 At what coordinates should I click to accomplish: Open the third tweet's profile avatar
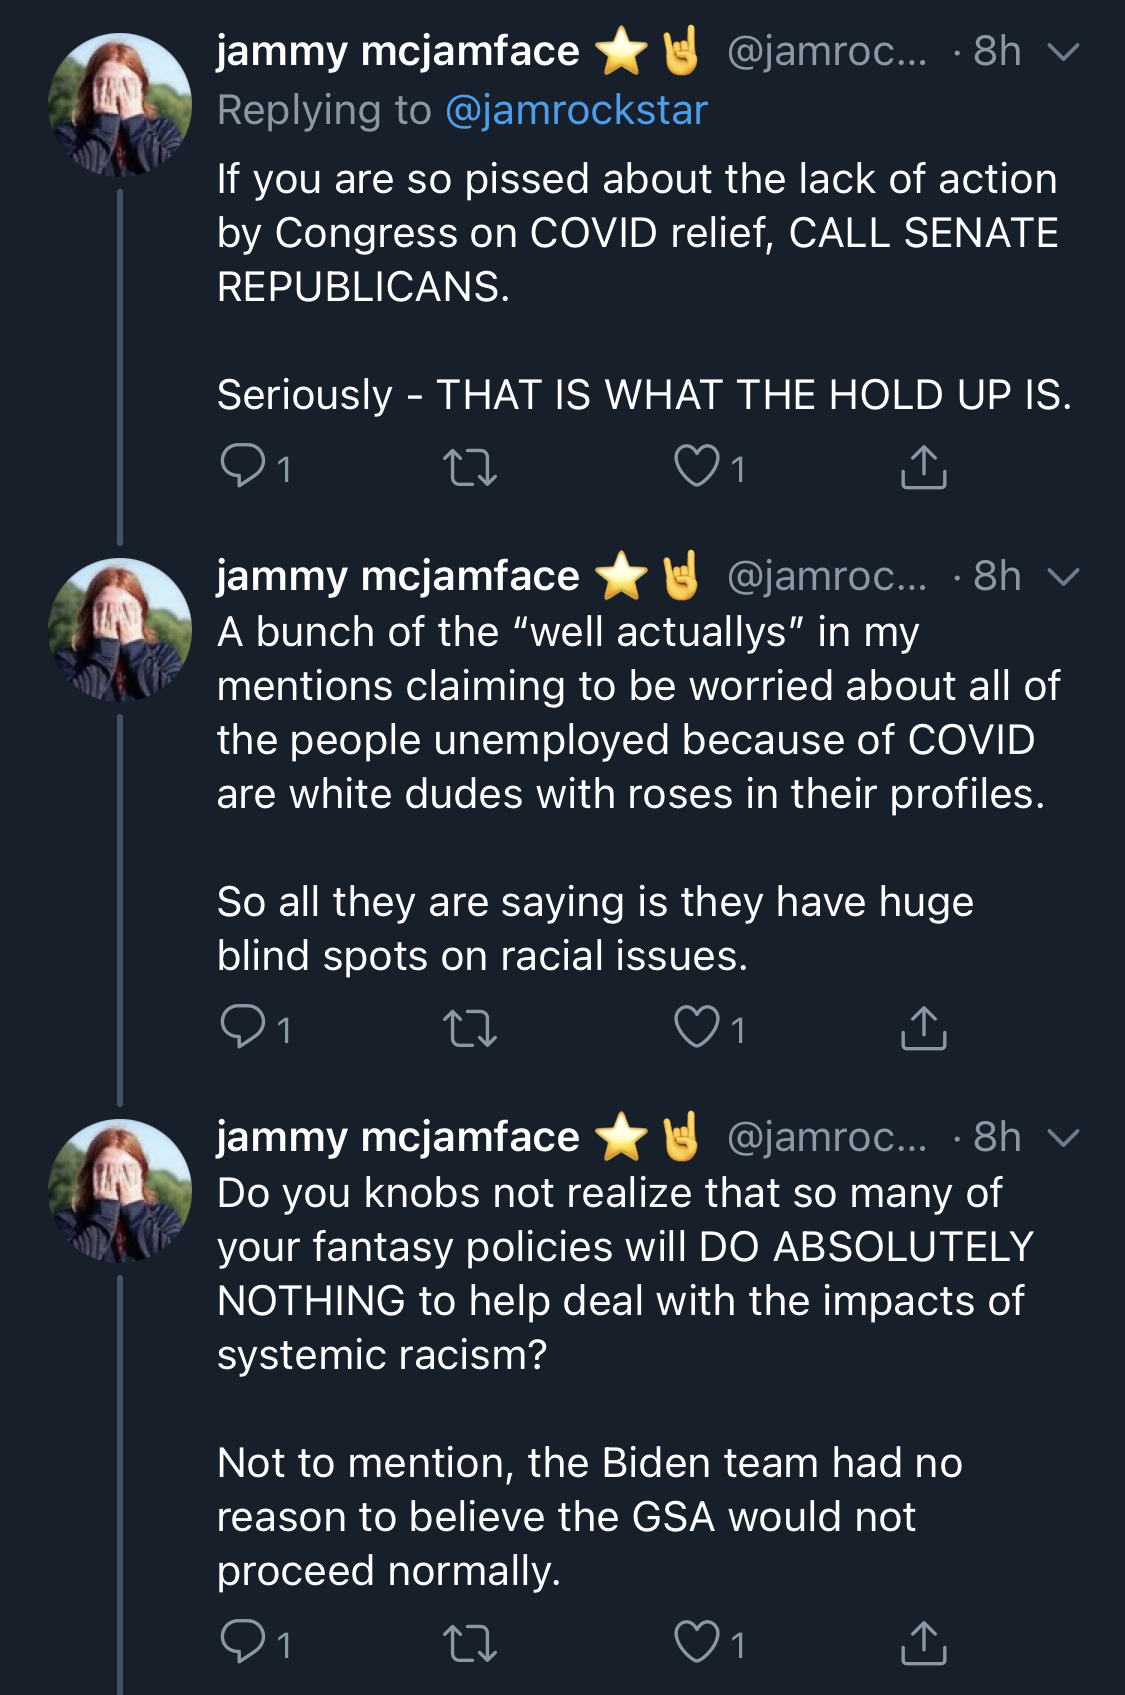click(120, 1190)
